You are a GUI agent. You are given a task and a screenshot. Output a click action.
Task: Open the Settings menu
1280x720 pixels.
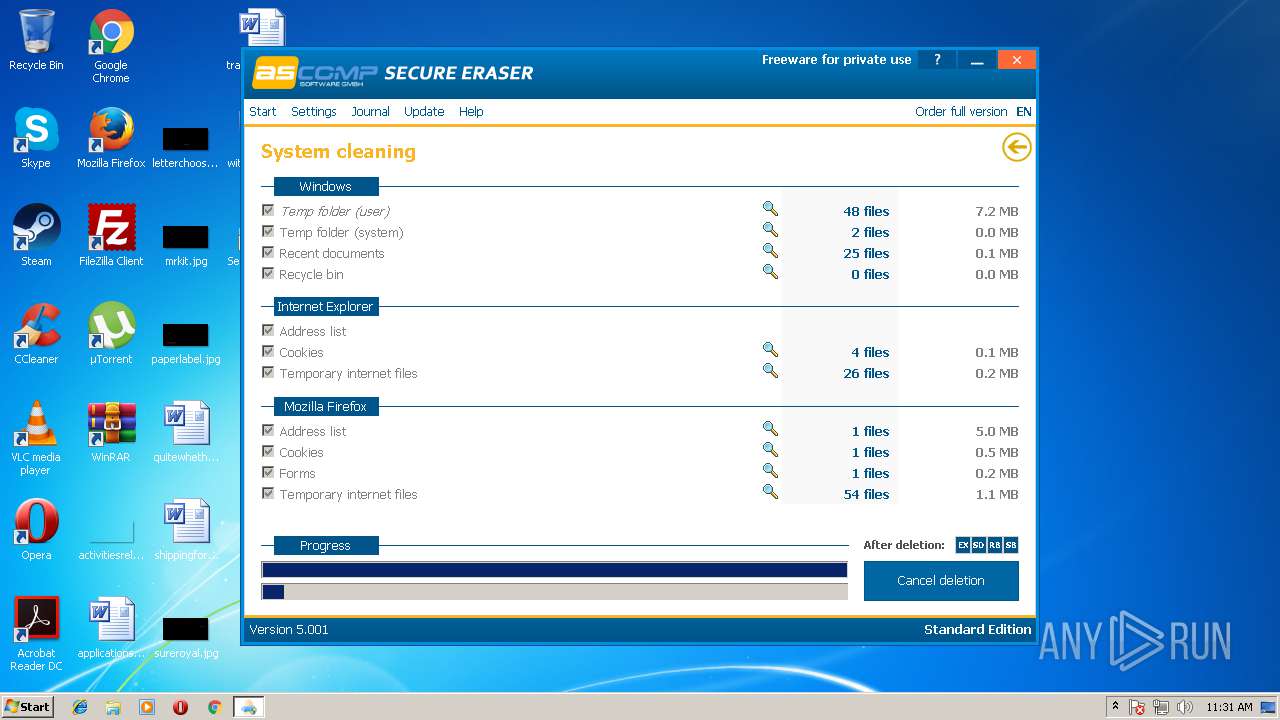(314, 112)
